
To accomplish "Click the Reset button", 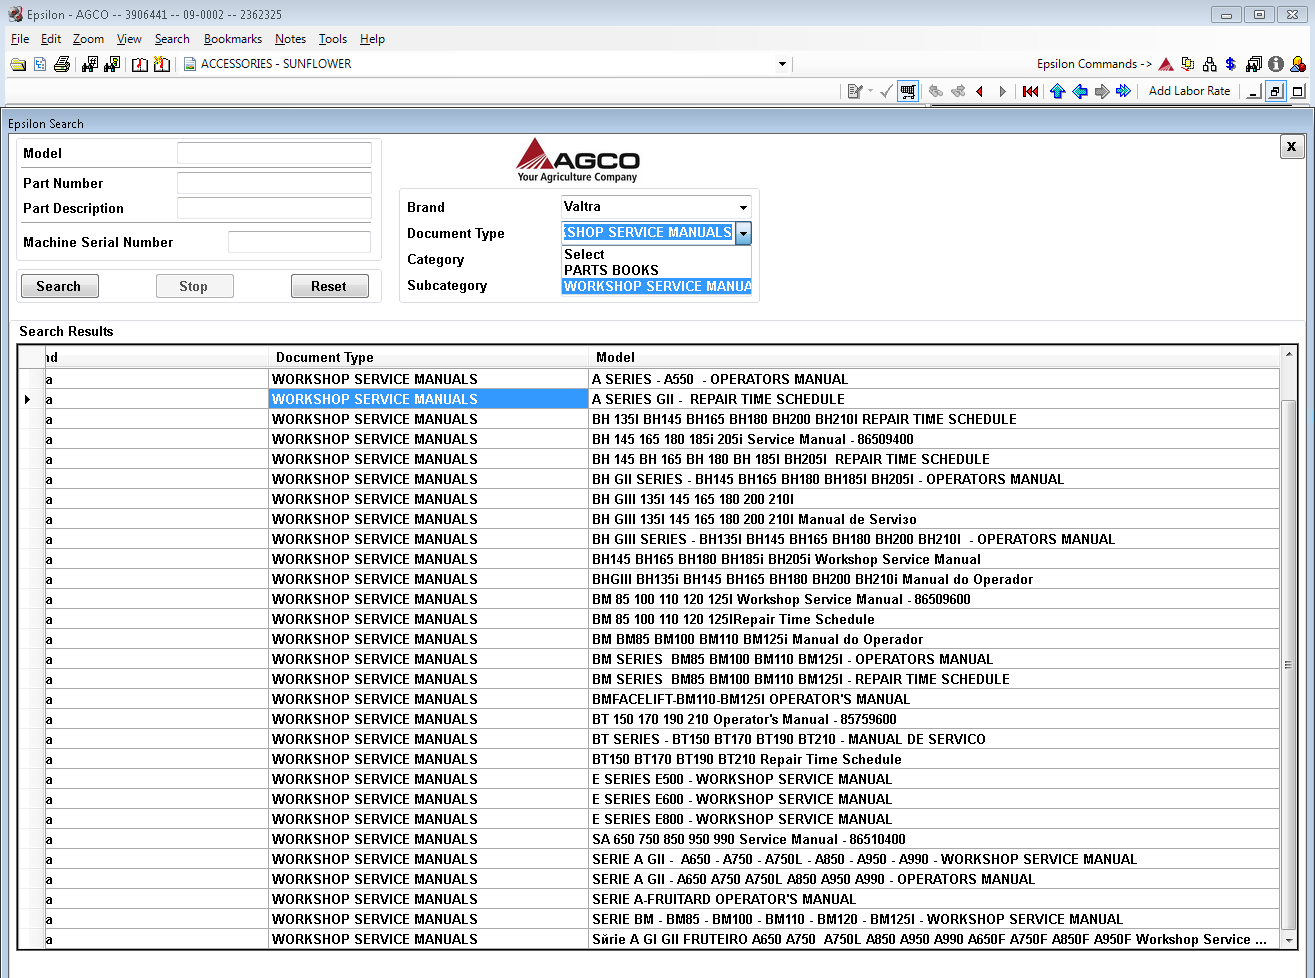I will pos(329,286).
